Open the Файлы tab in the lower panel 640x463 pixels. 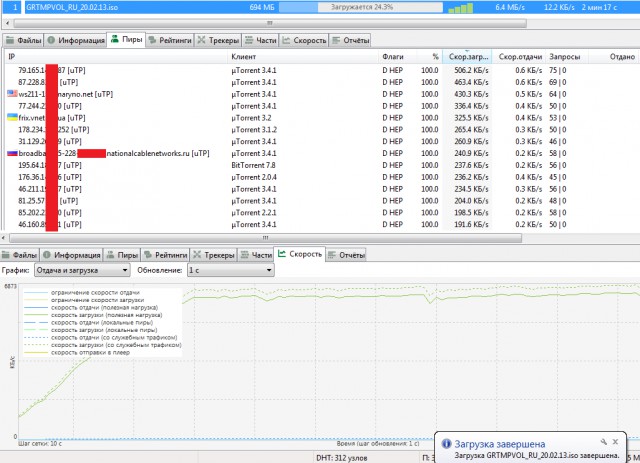pos(19,255)
